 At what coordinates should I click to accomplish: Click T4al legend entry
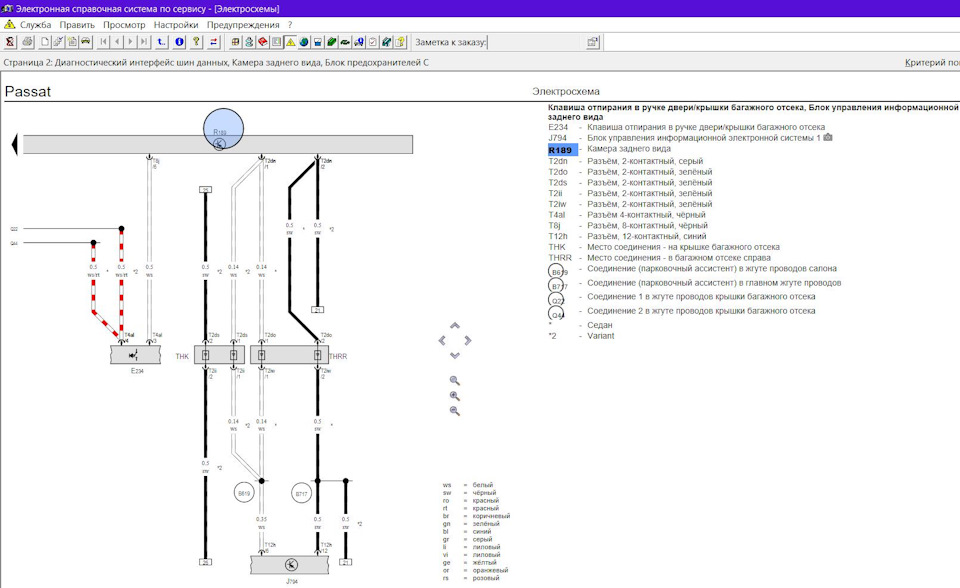pos(557,215)
